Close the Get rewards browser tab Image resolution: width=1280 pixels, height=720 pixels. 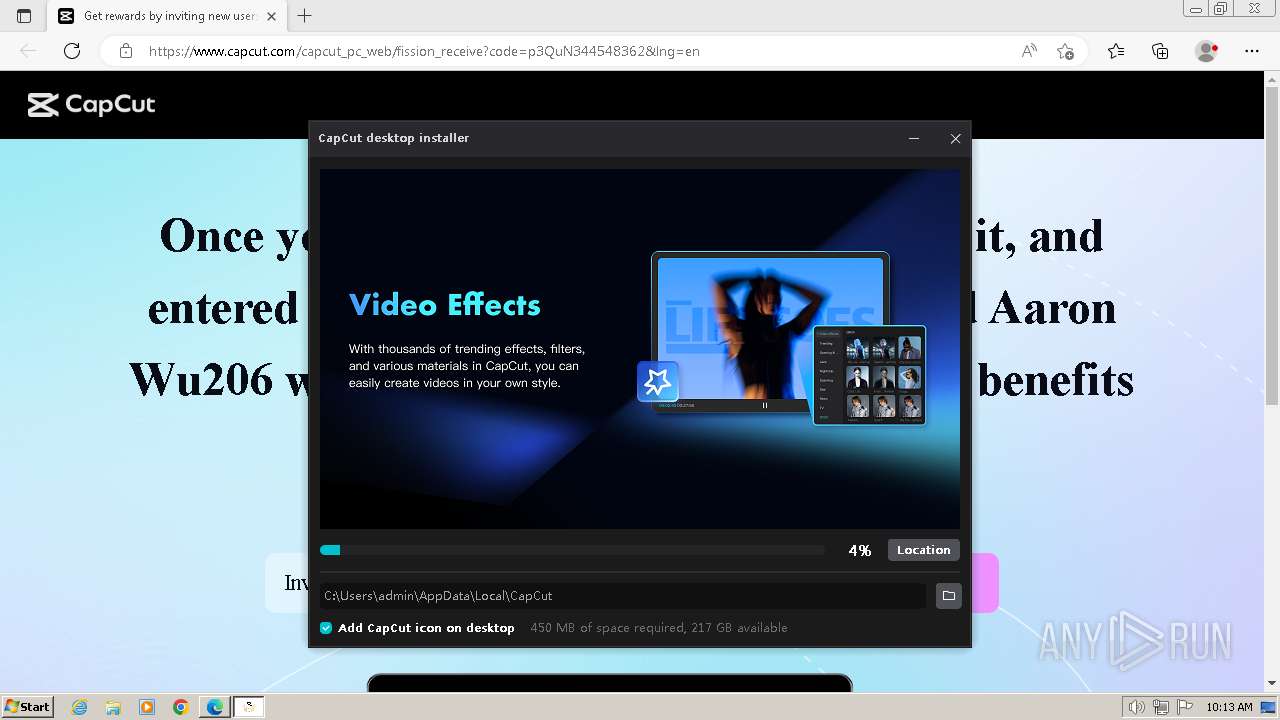[x=271, y=16]
